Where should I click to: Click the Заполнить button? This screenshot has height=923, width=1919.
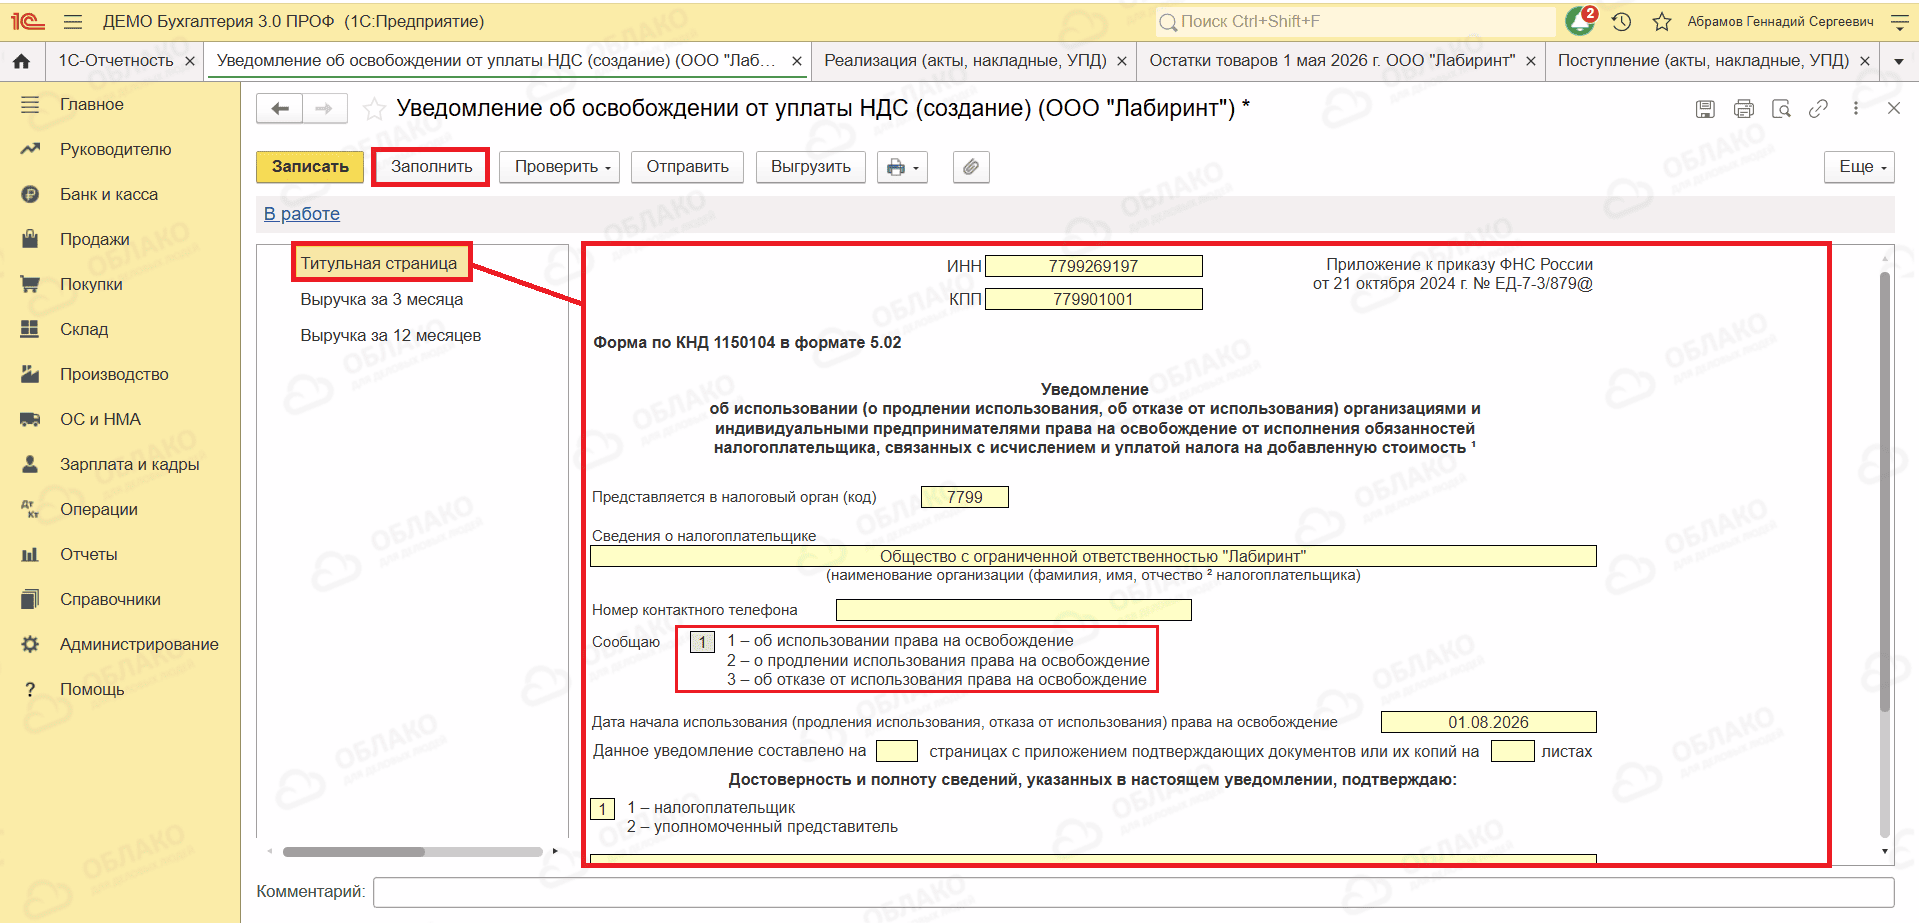pos(431,167)
